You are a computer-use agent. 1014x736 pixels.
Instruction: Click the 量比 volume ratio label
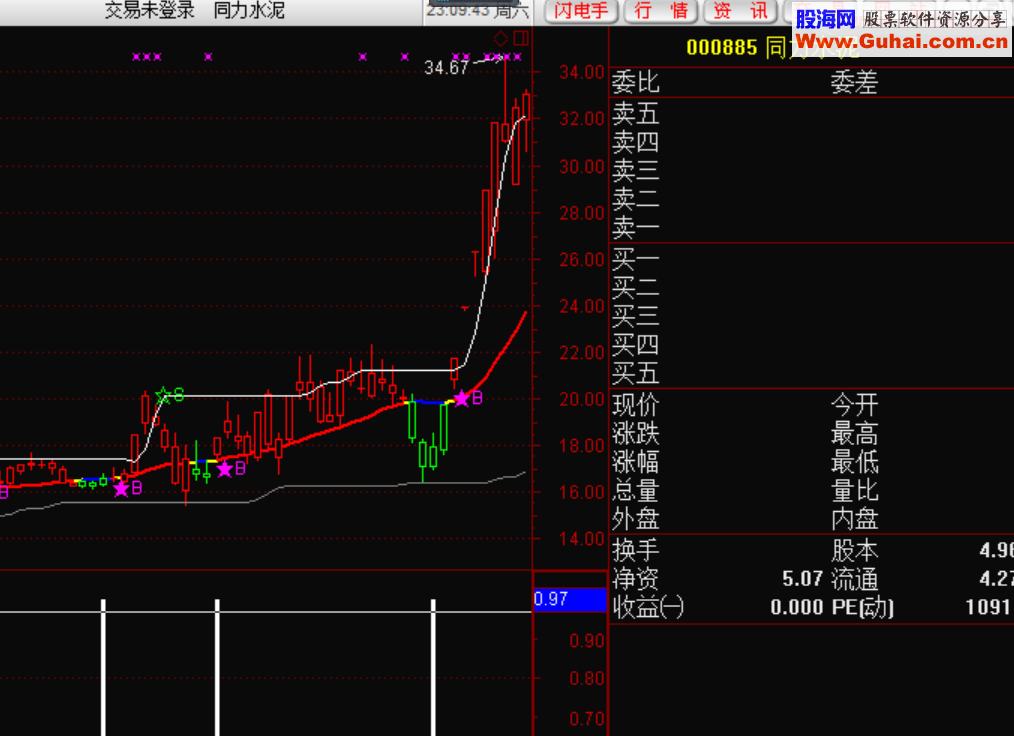tap(854, 491)
